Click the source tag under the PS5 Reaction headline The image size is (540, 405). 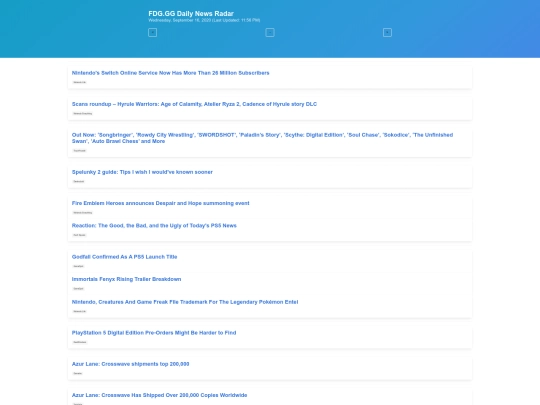80,235
